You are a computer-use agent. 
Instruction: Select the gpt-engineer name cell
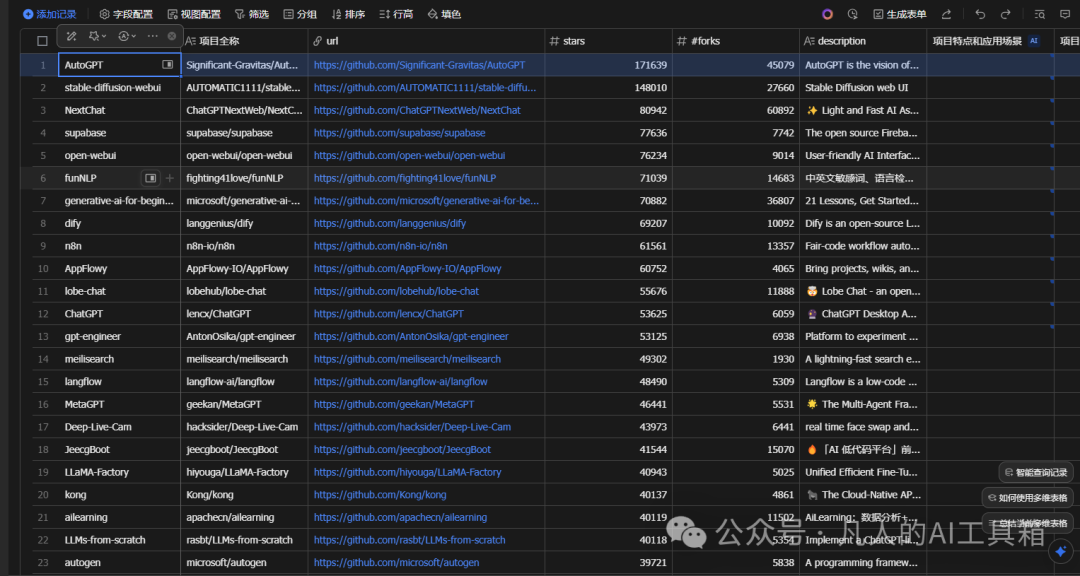point(119,336)
